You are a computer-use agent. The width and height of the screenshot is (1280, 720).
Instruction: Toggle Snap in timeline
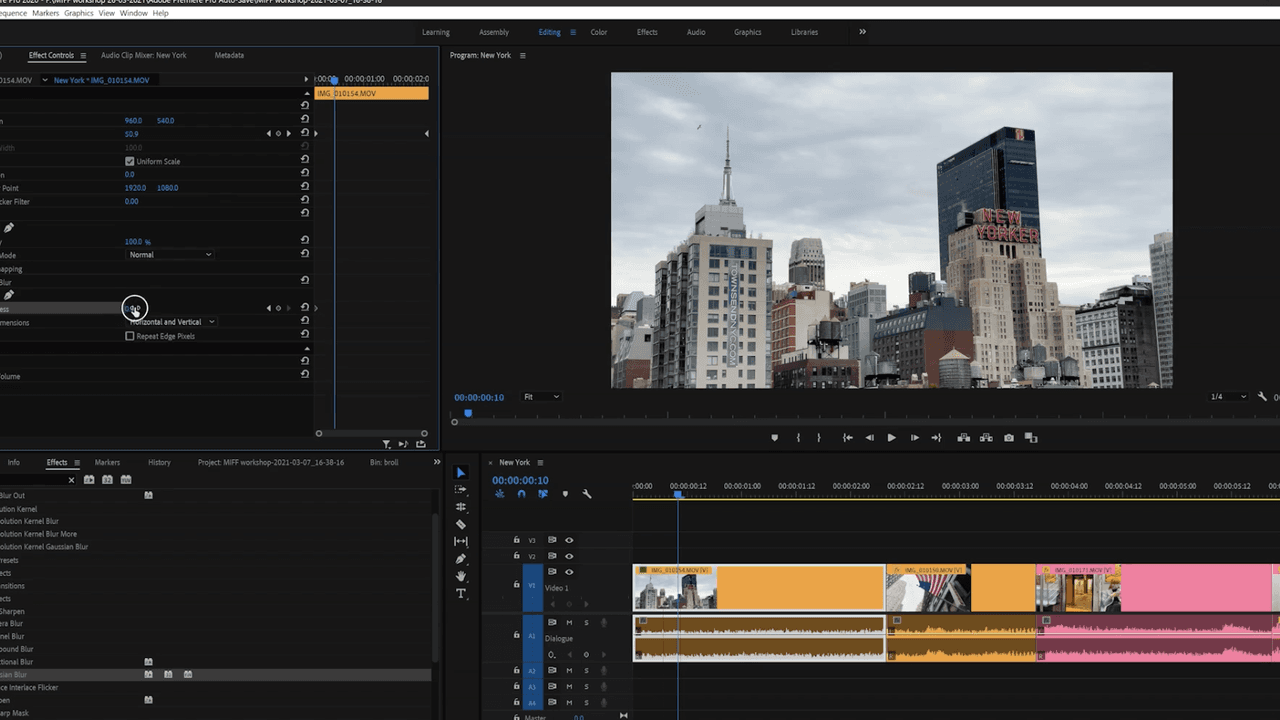pyautogui.click(x=521, y=494)
